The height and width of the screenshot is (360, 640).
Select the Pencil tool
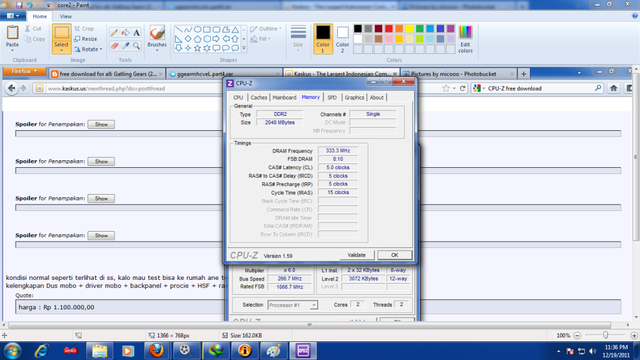click(x=114, y=33)
